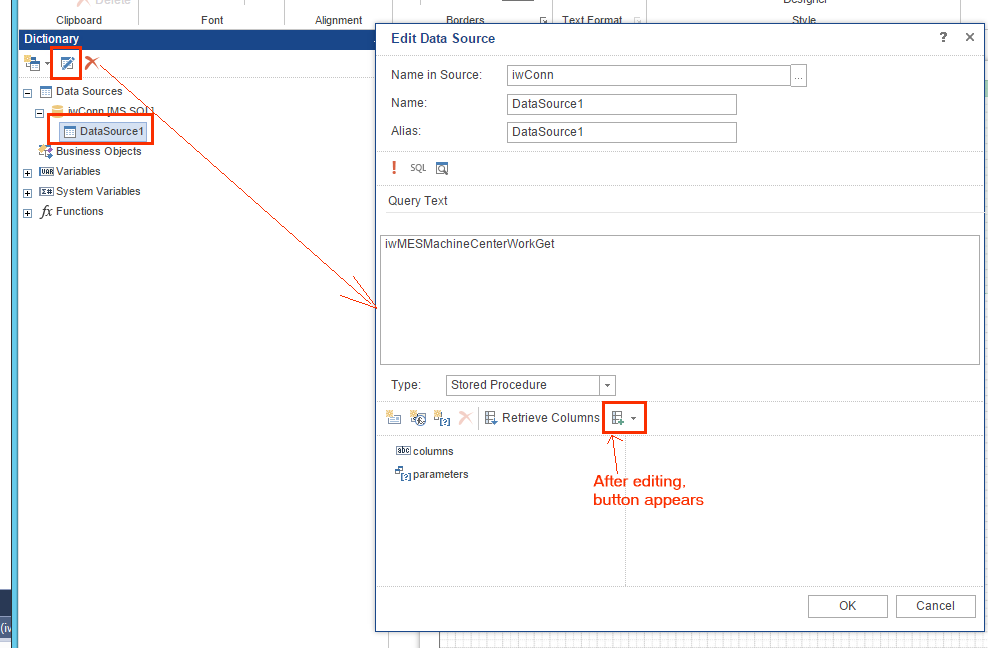
Task: Open the Type dropdown showing Stored Procedure
Action: (x=607, y=385)
